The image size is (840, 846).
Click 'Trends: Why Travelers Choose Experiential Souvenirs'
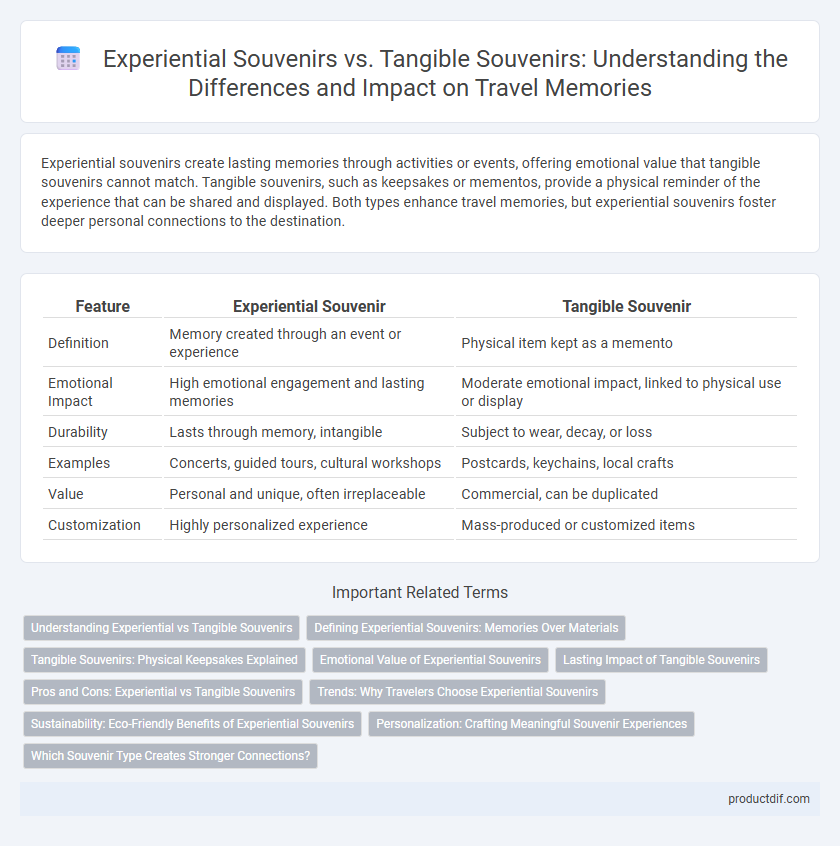[457, 692]
